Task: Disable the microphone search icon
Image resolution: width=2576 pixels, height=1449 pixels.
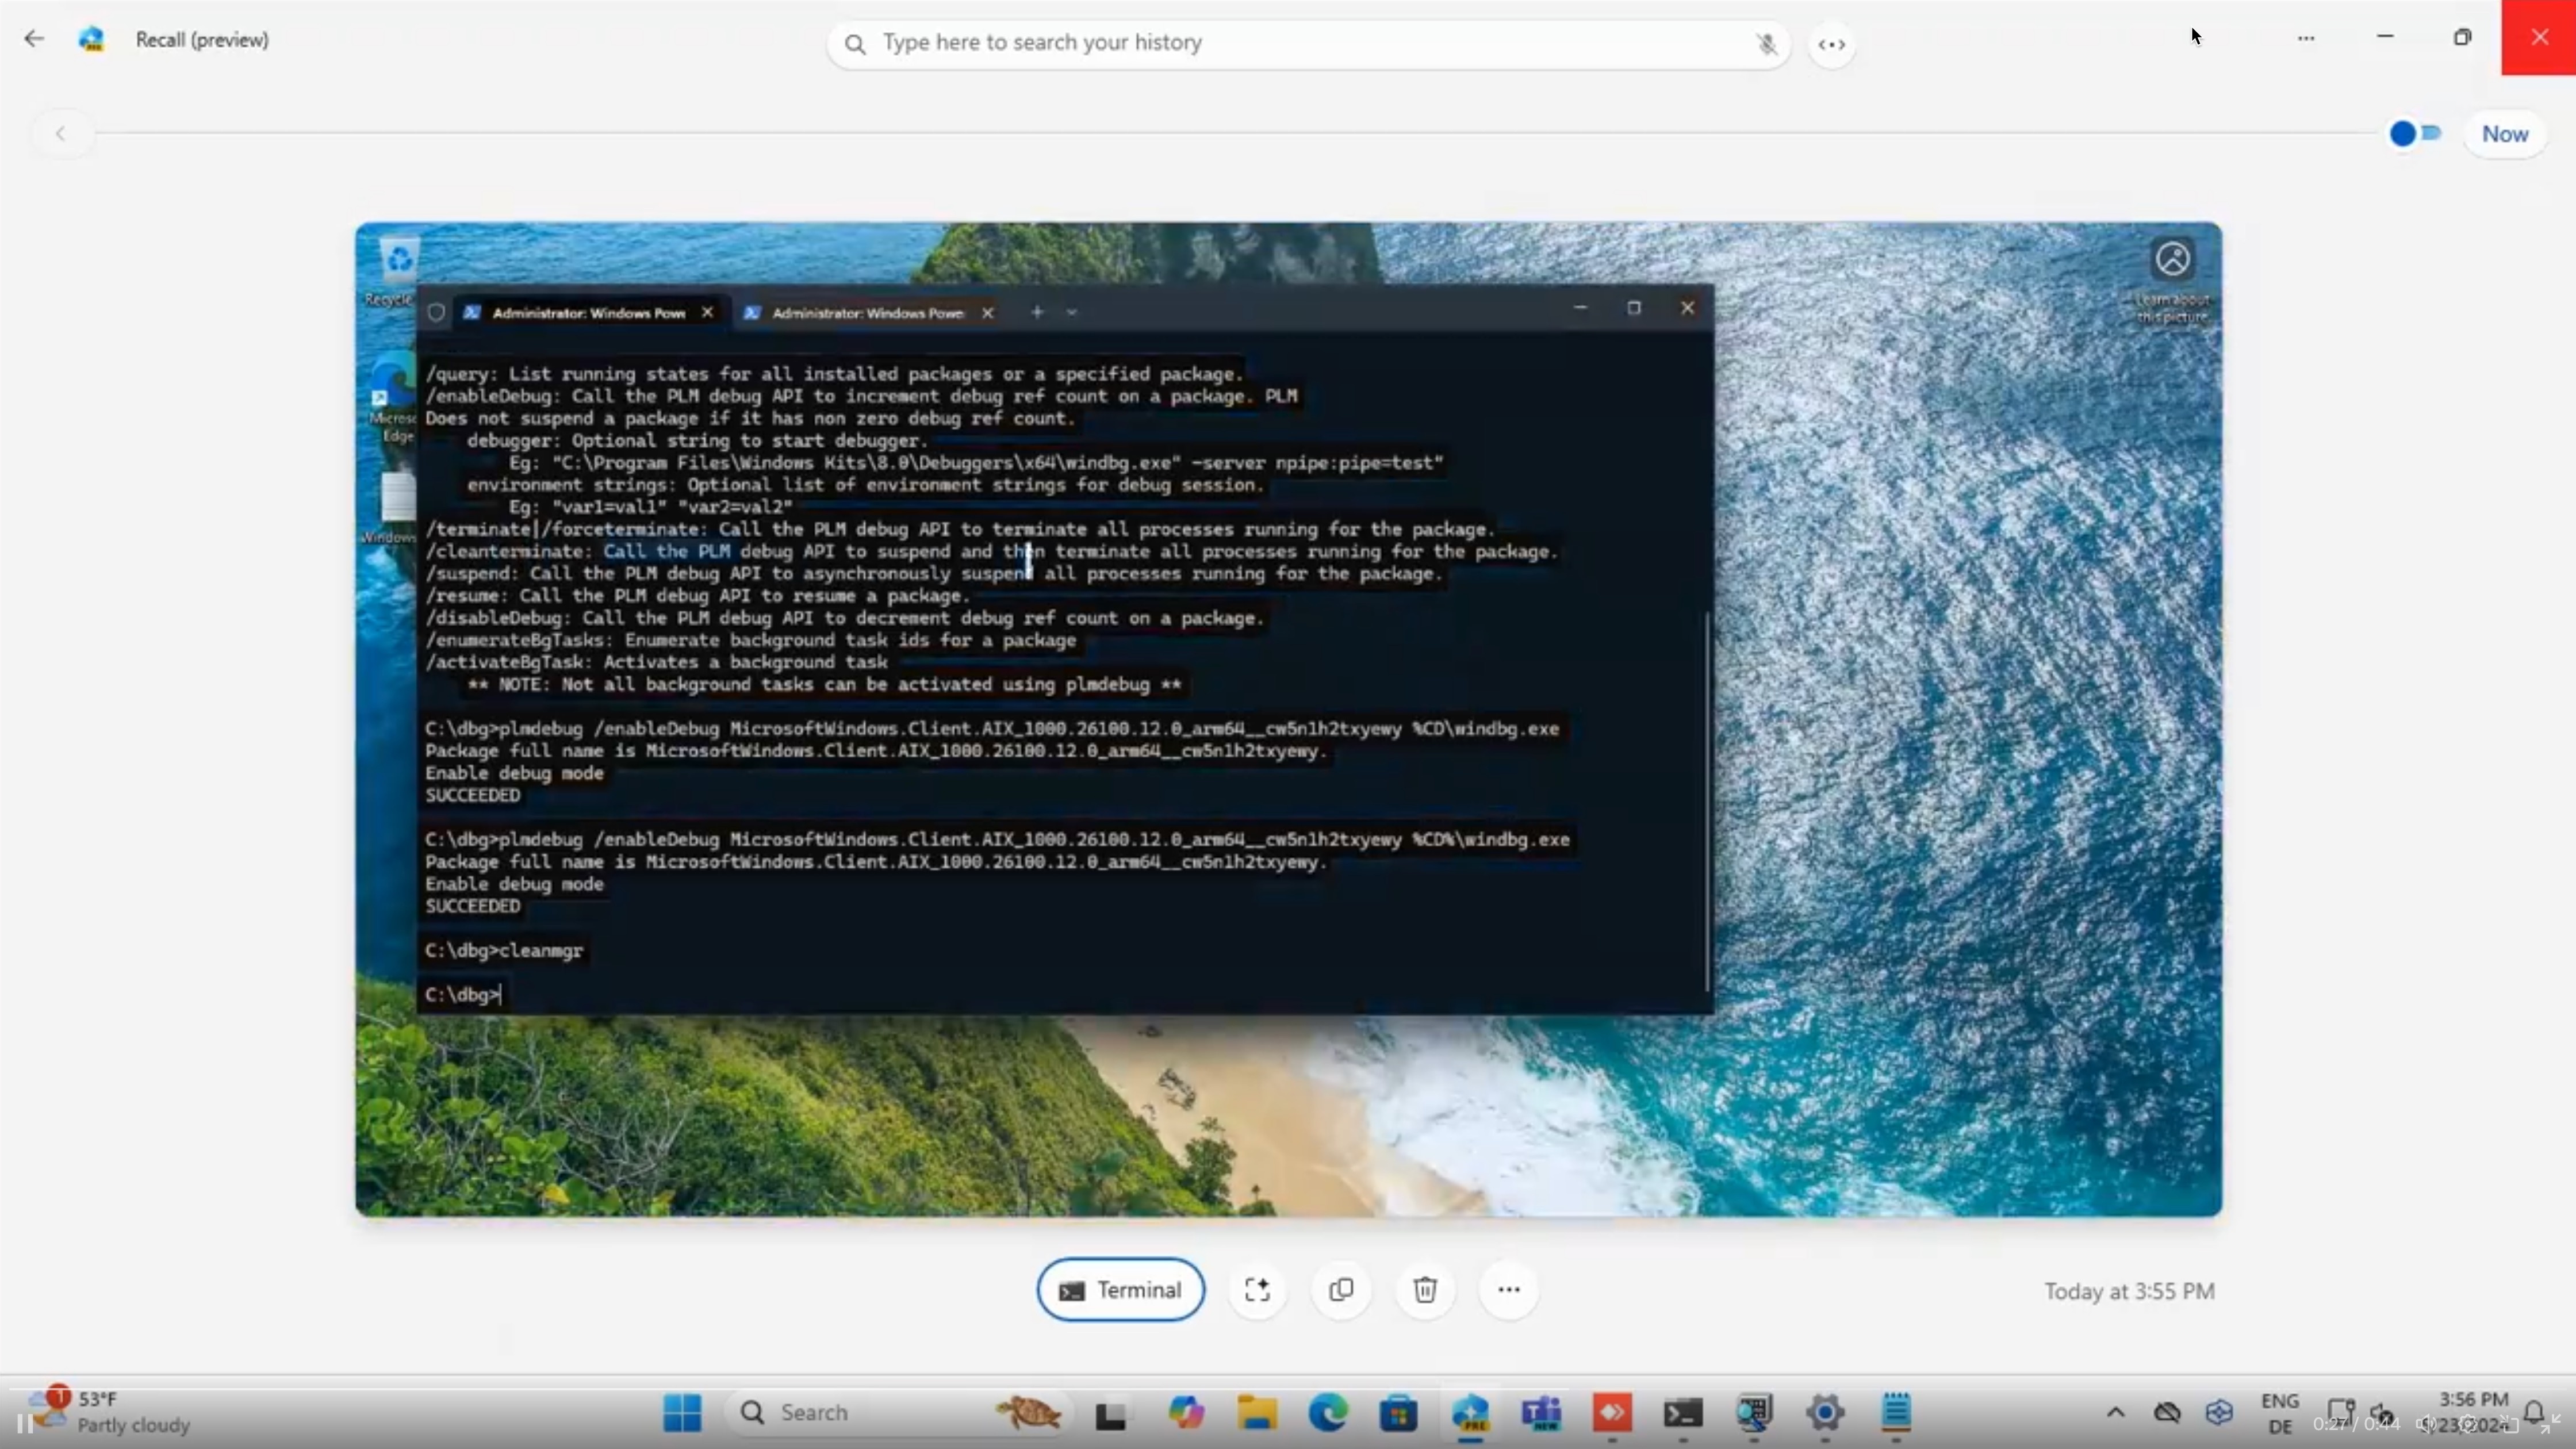Action: (1766, 44)
